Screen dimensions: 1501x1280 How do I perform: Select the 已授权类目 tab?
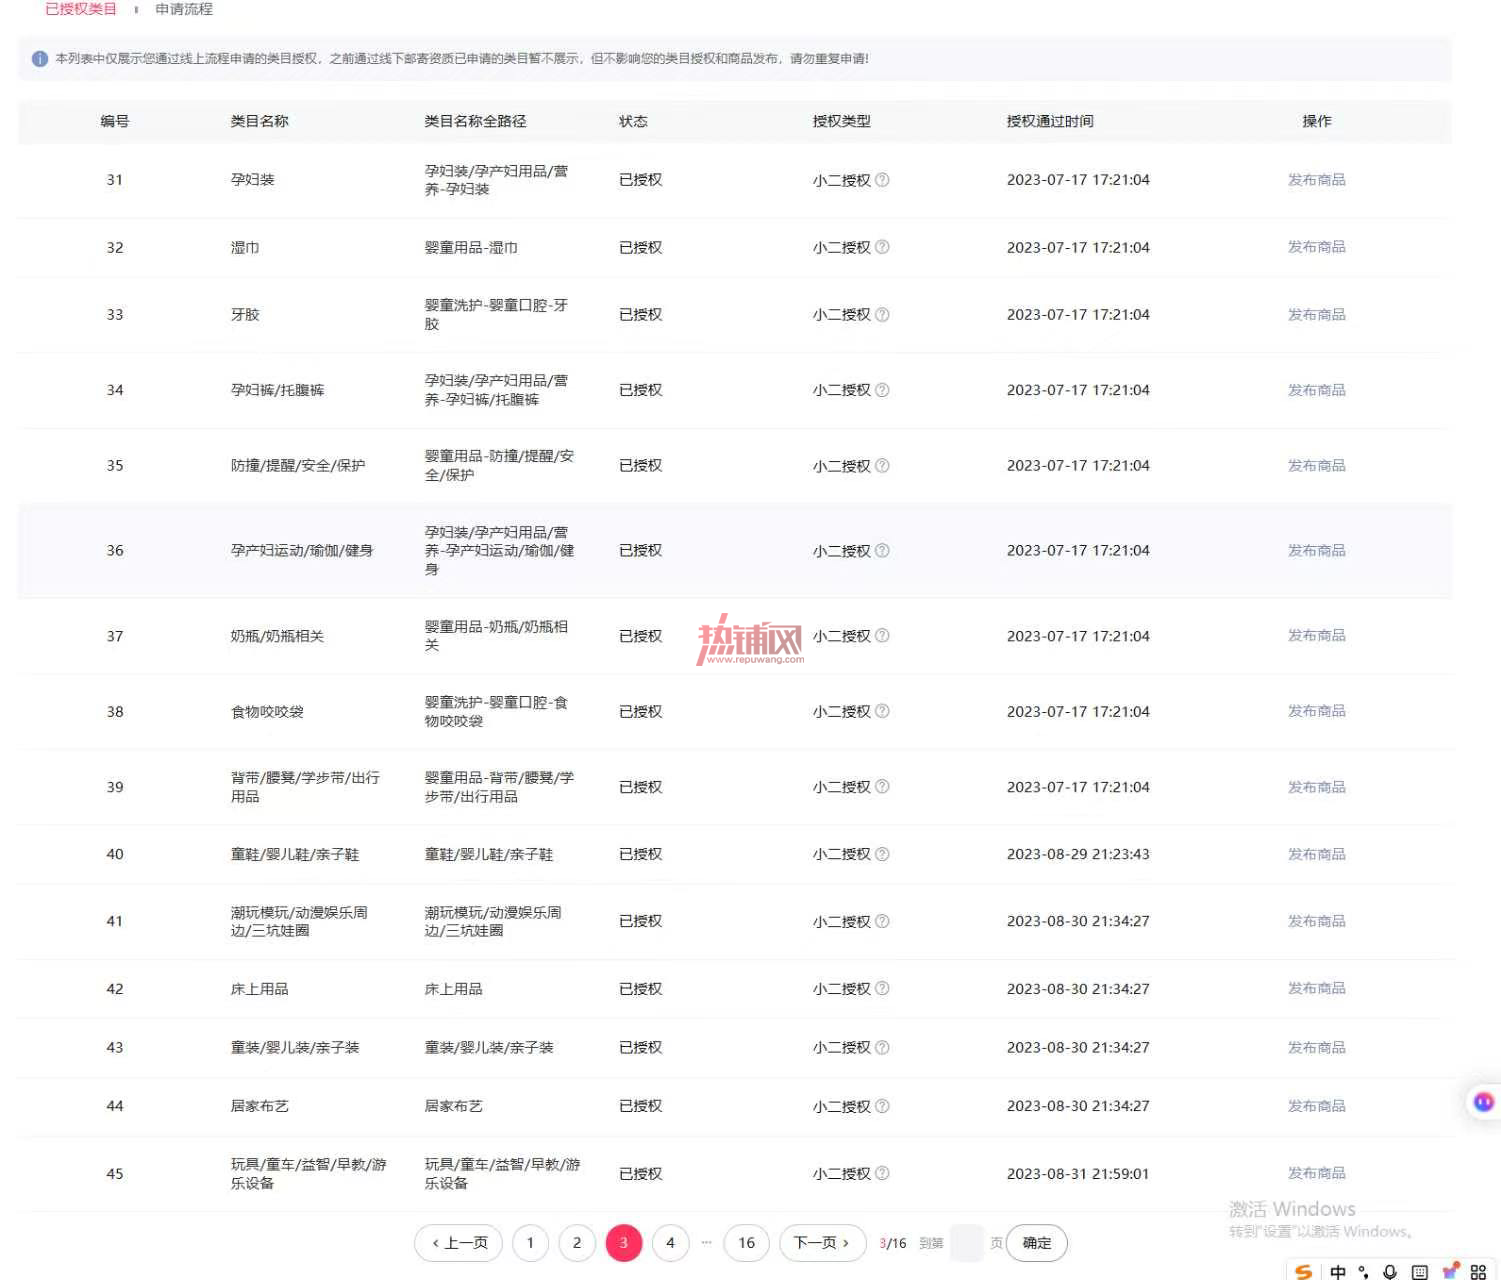(x=81, y=9)
